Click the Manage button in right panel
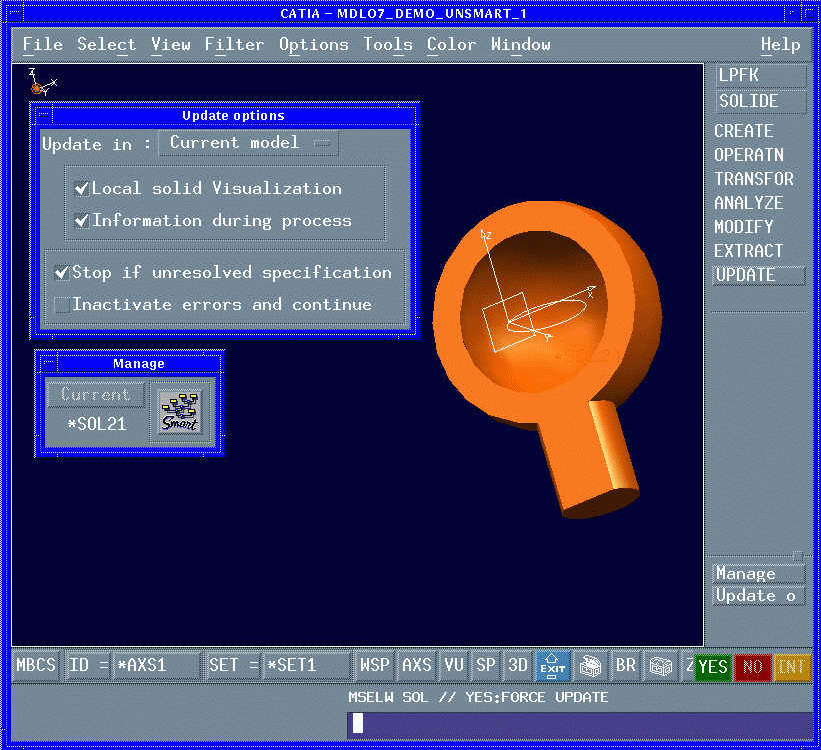The image size is (821, 750). pyautogui.click(x=759, y=573)
